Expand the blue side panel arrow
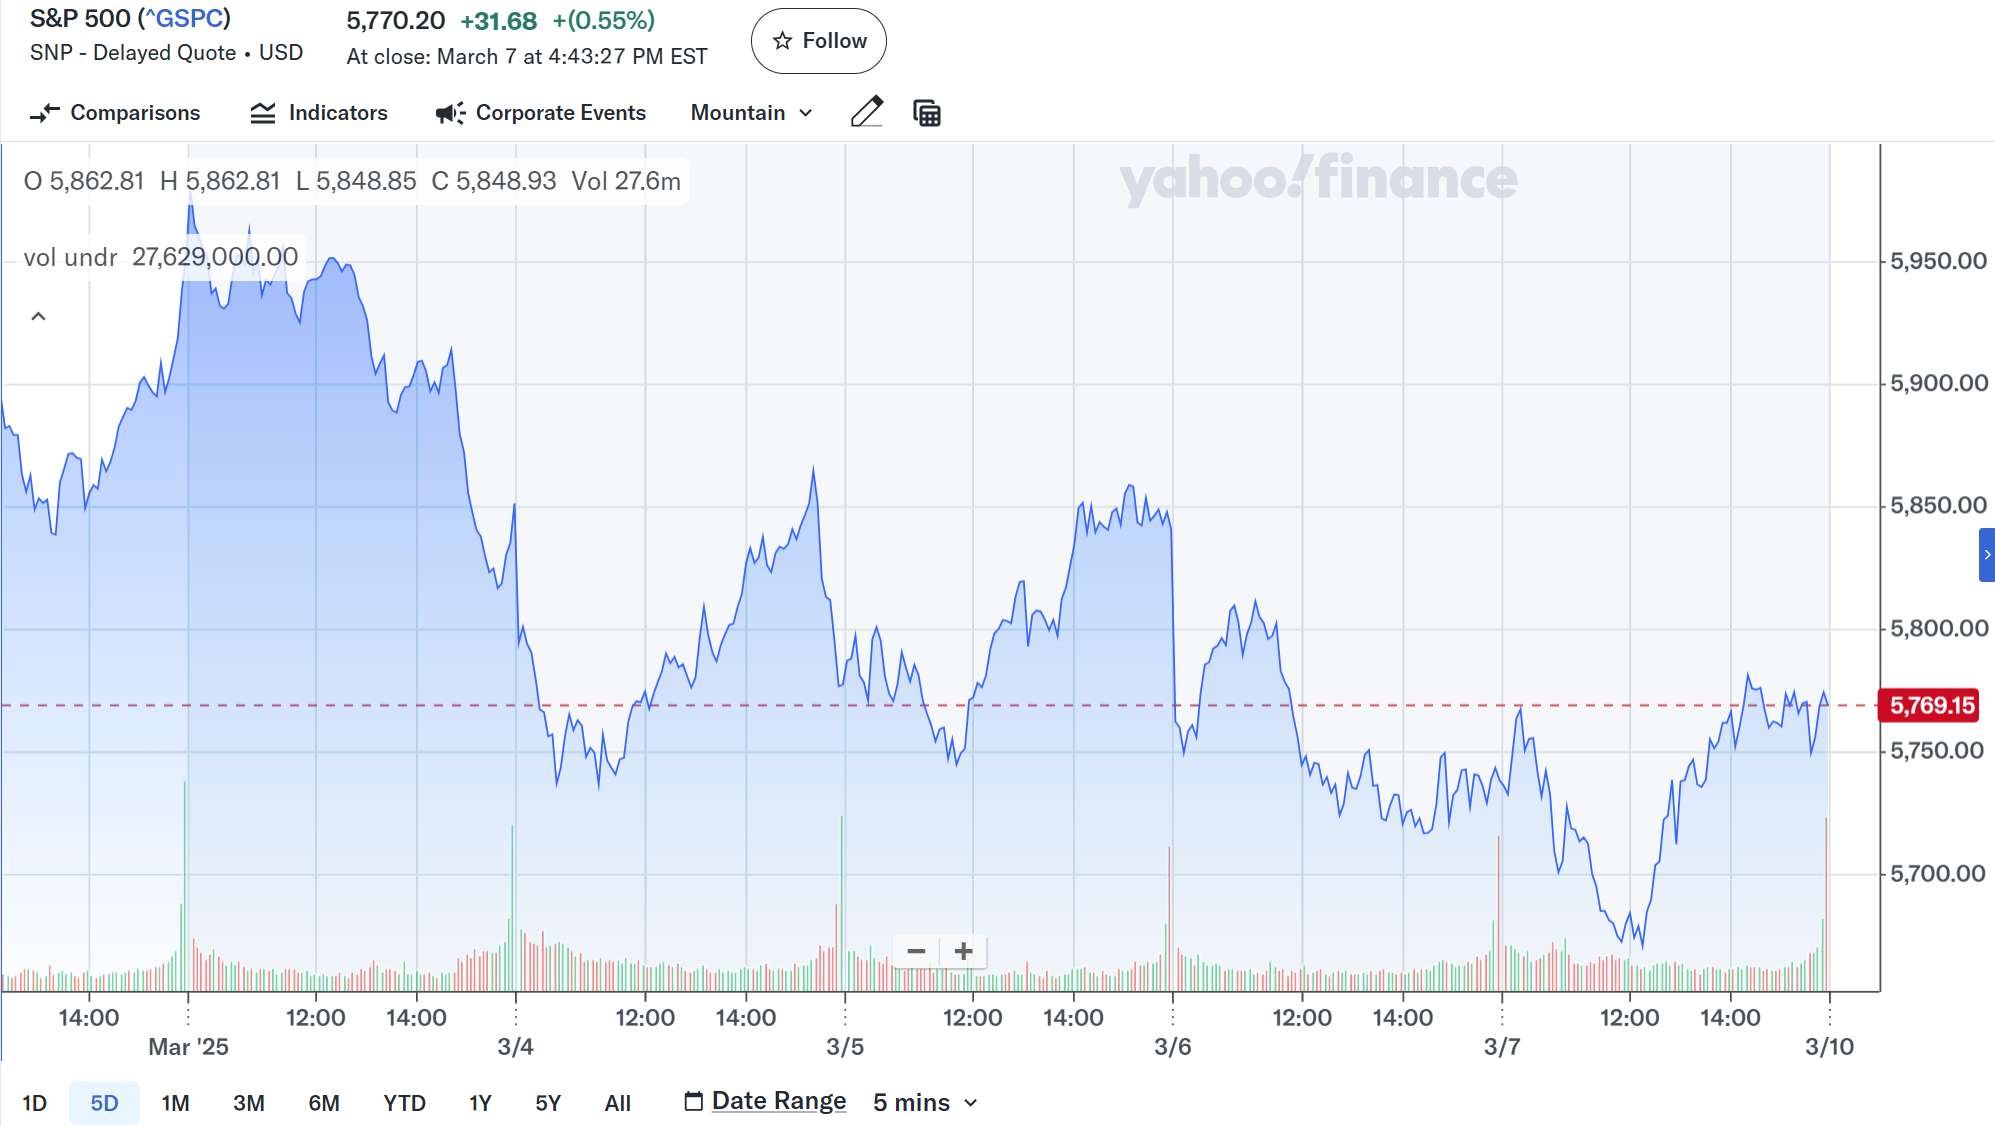The height and width of the screenshot is (1126, 1995). [x=1986, y=555]
